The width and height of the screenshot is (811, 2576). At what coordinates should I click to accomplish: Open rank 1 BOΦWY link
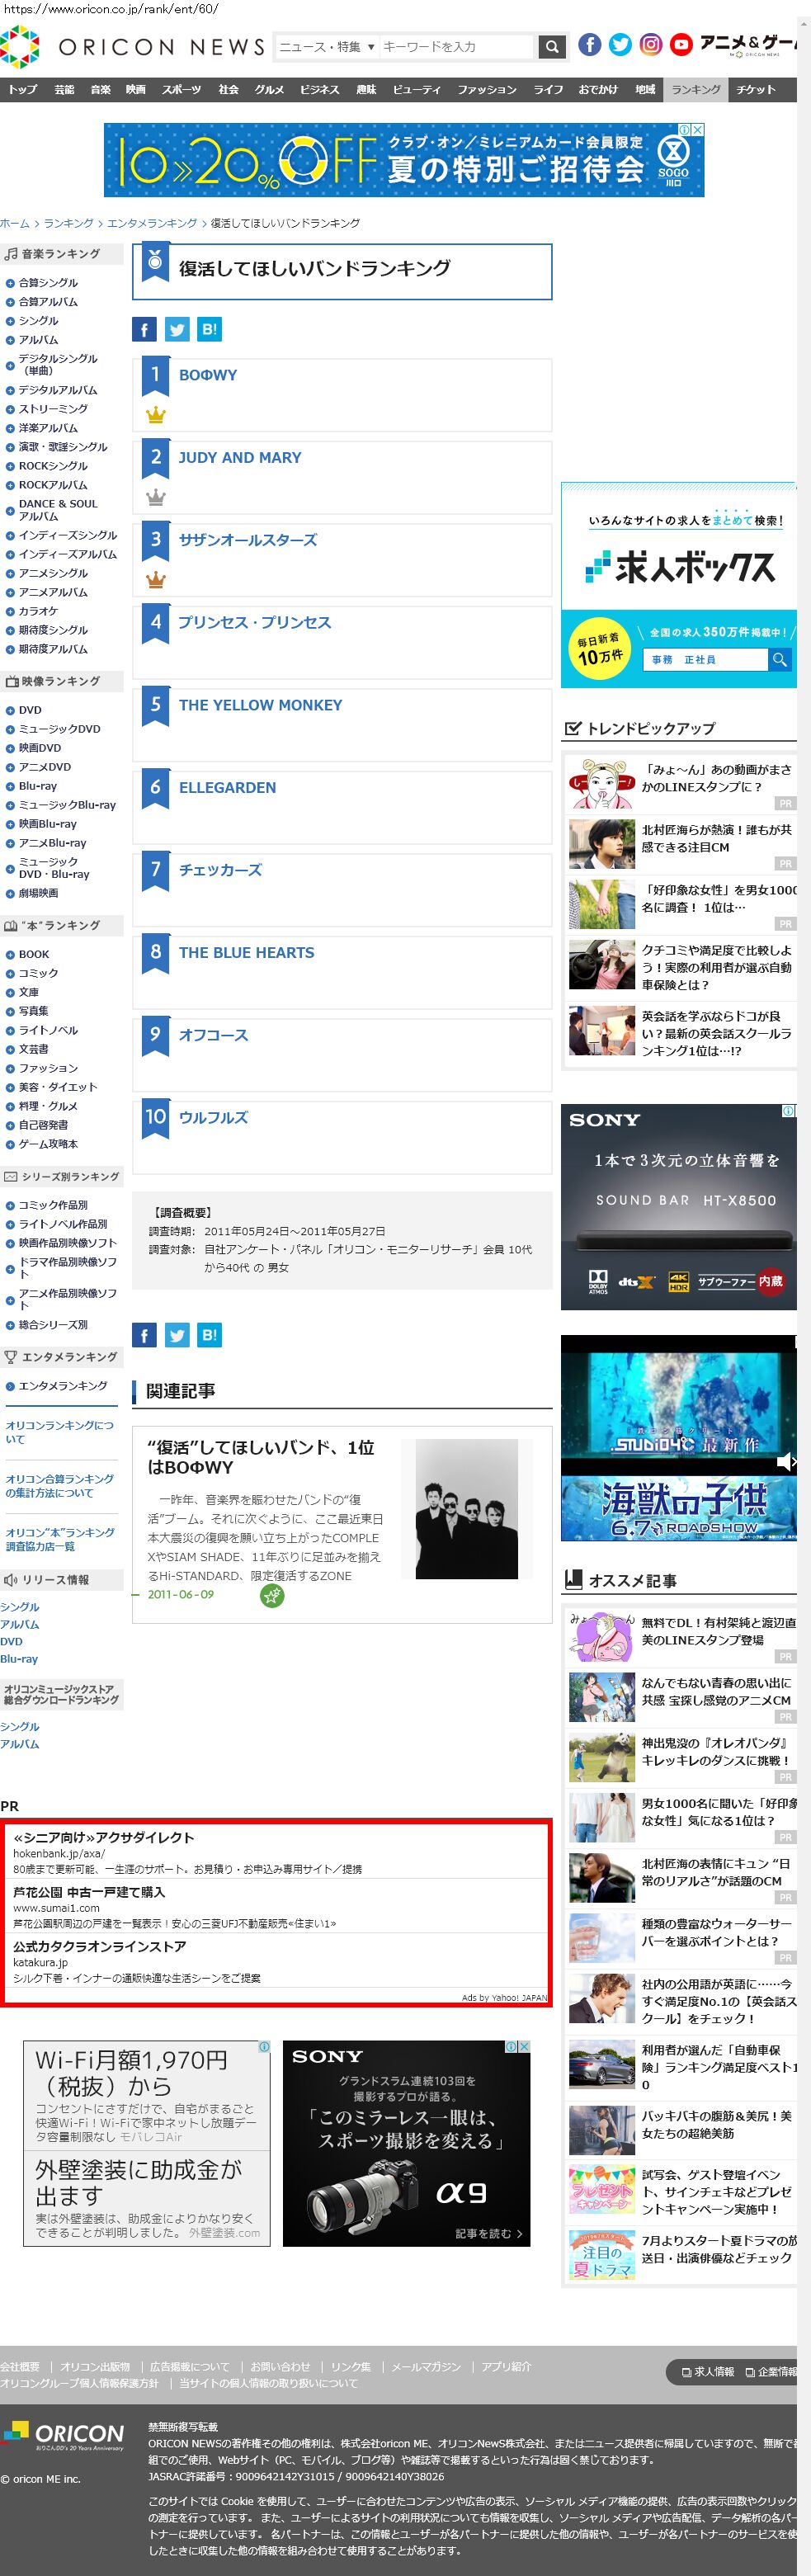point(208,375)
